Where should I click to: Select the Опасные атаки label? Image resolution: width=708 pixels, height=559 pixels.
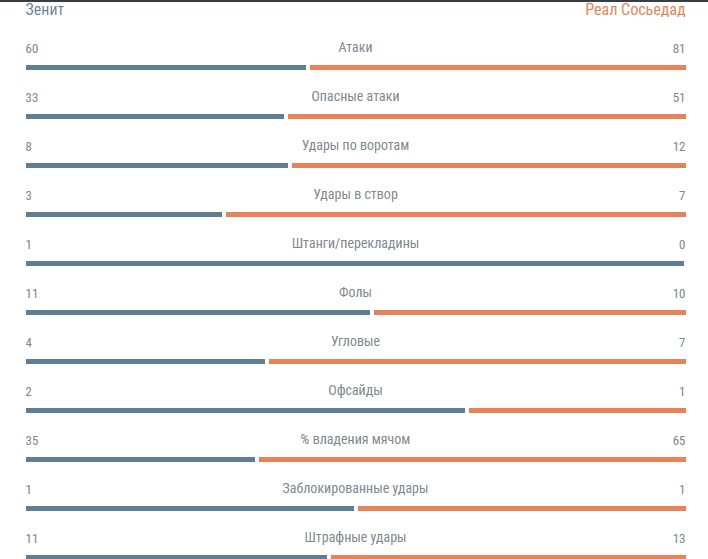pos(355,97)
